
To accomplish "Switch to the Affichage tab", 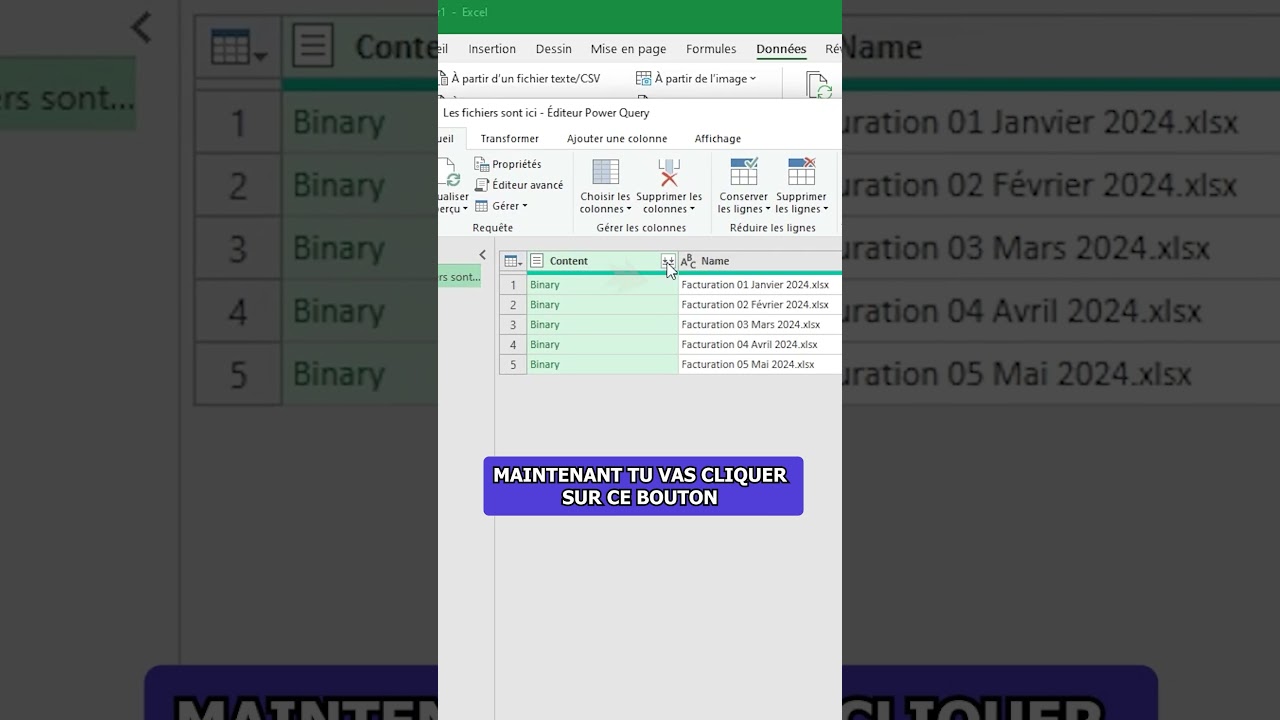I will (x=718, y=139).
